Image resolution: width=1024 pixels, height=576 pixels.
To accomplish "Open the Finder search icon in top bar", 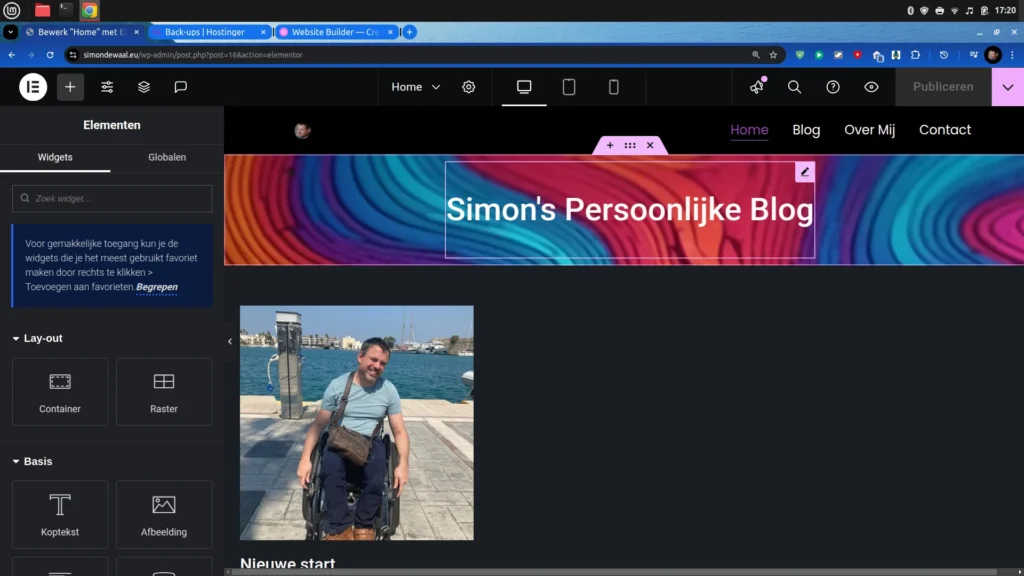I will click(x=794, y=87).
